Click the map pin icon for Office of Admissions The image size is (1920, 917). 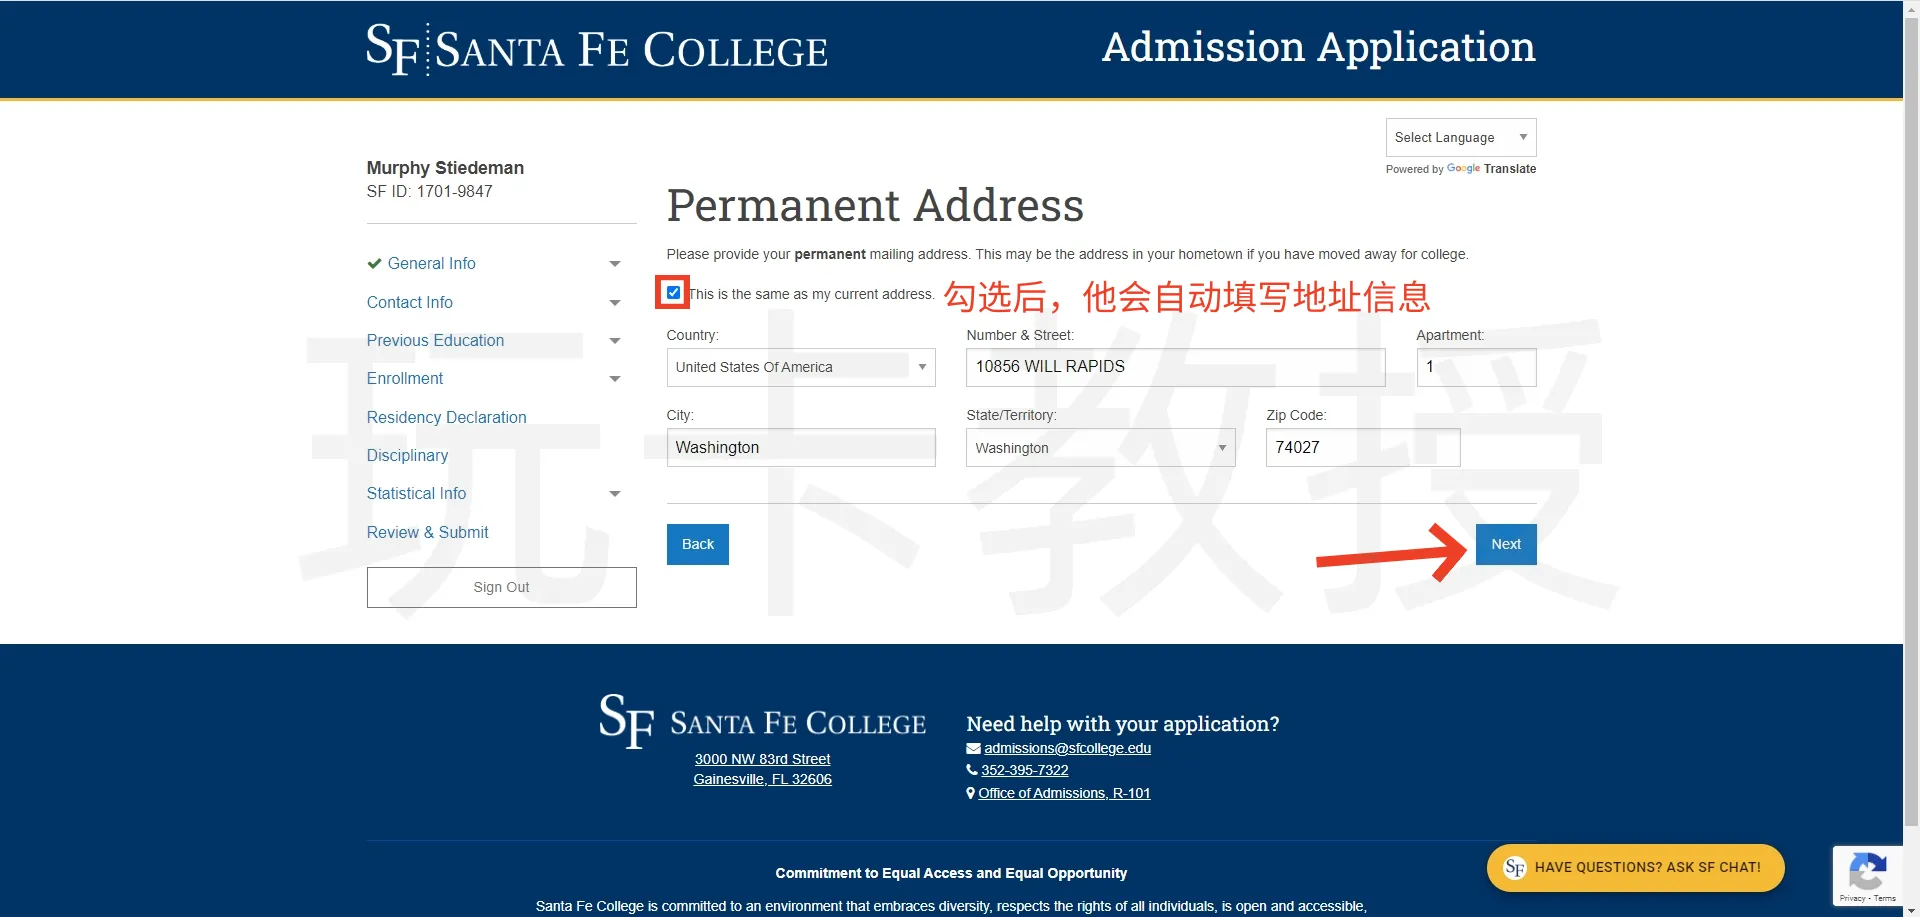tap(971, 794)
